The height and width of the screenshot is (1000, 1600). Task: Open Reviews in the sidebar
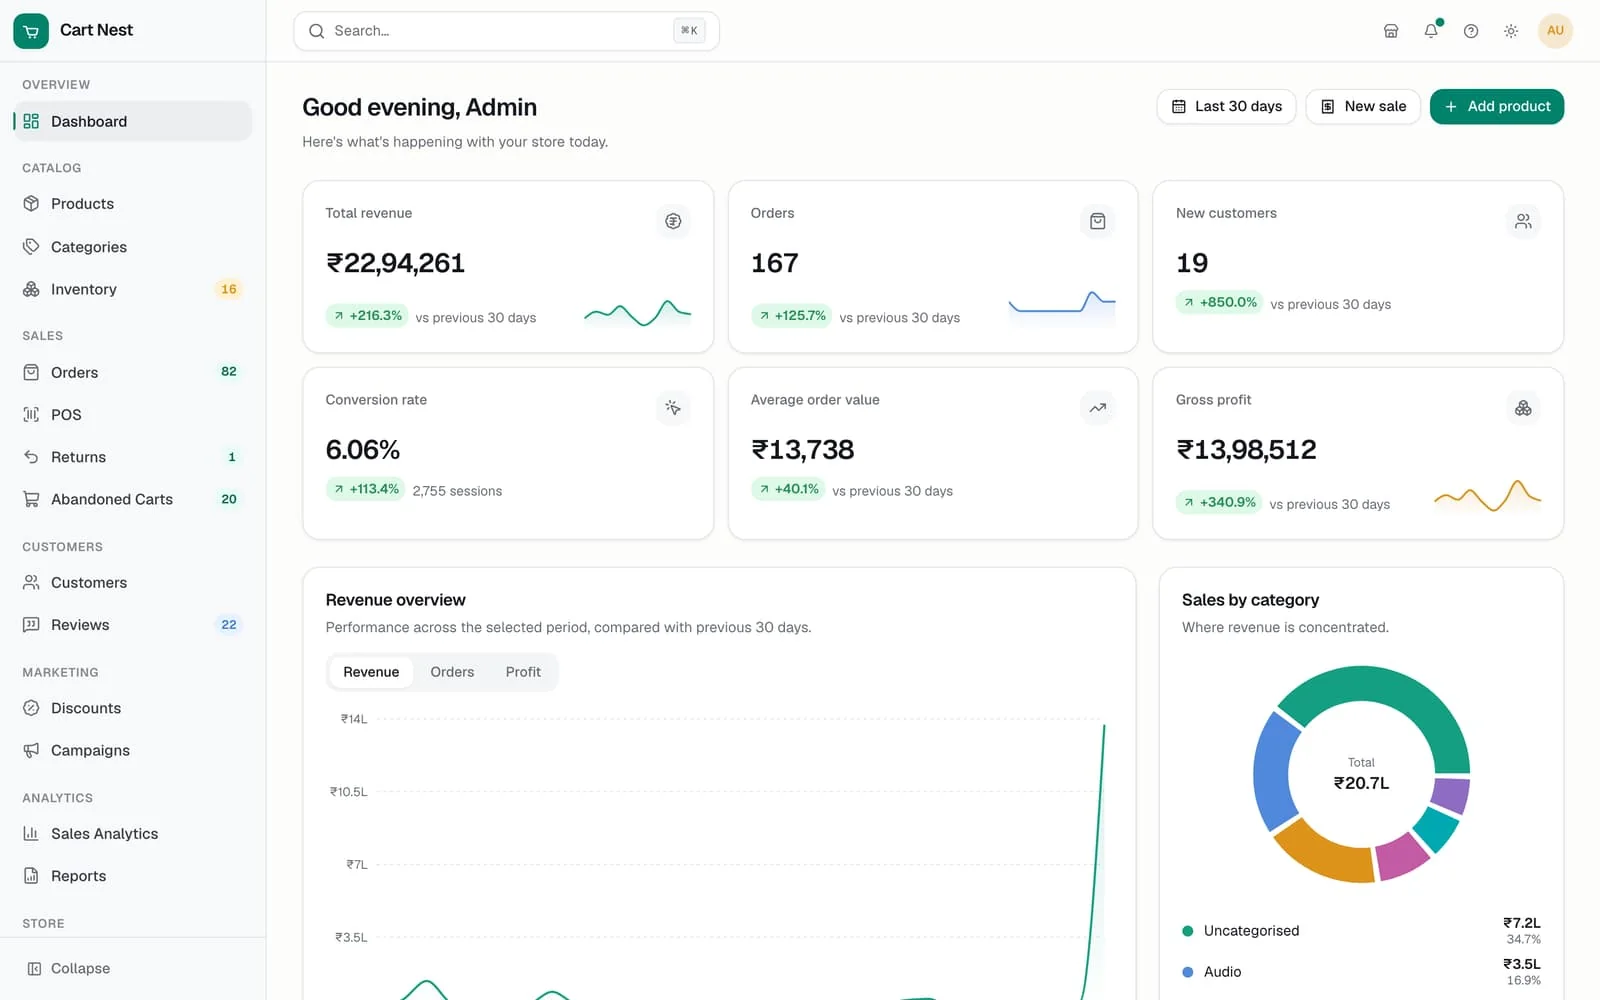132,625
